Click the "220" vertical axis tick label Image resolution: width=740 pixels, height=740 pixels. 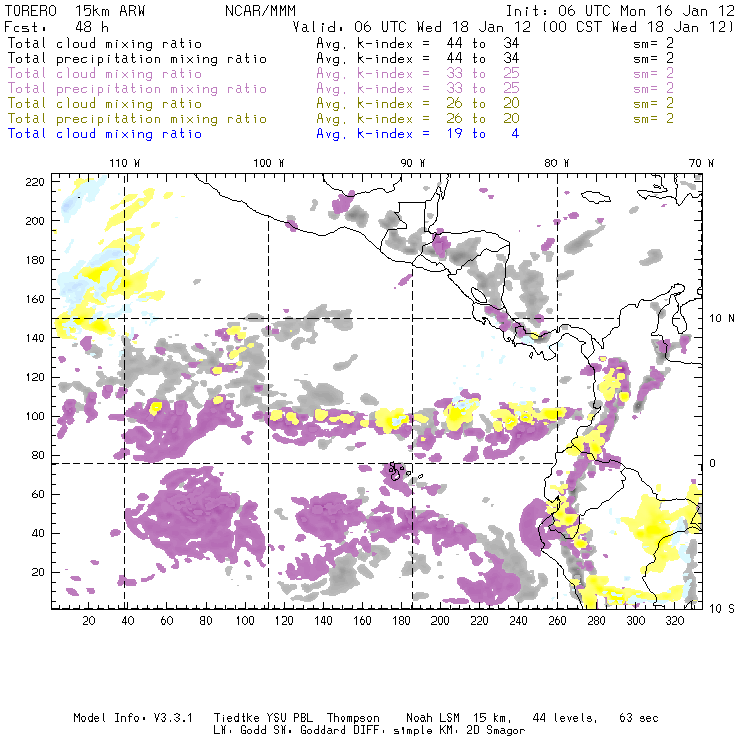35,182
